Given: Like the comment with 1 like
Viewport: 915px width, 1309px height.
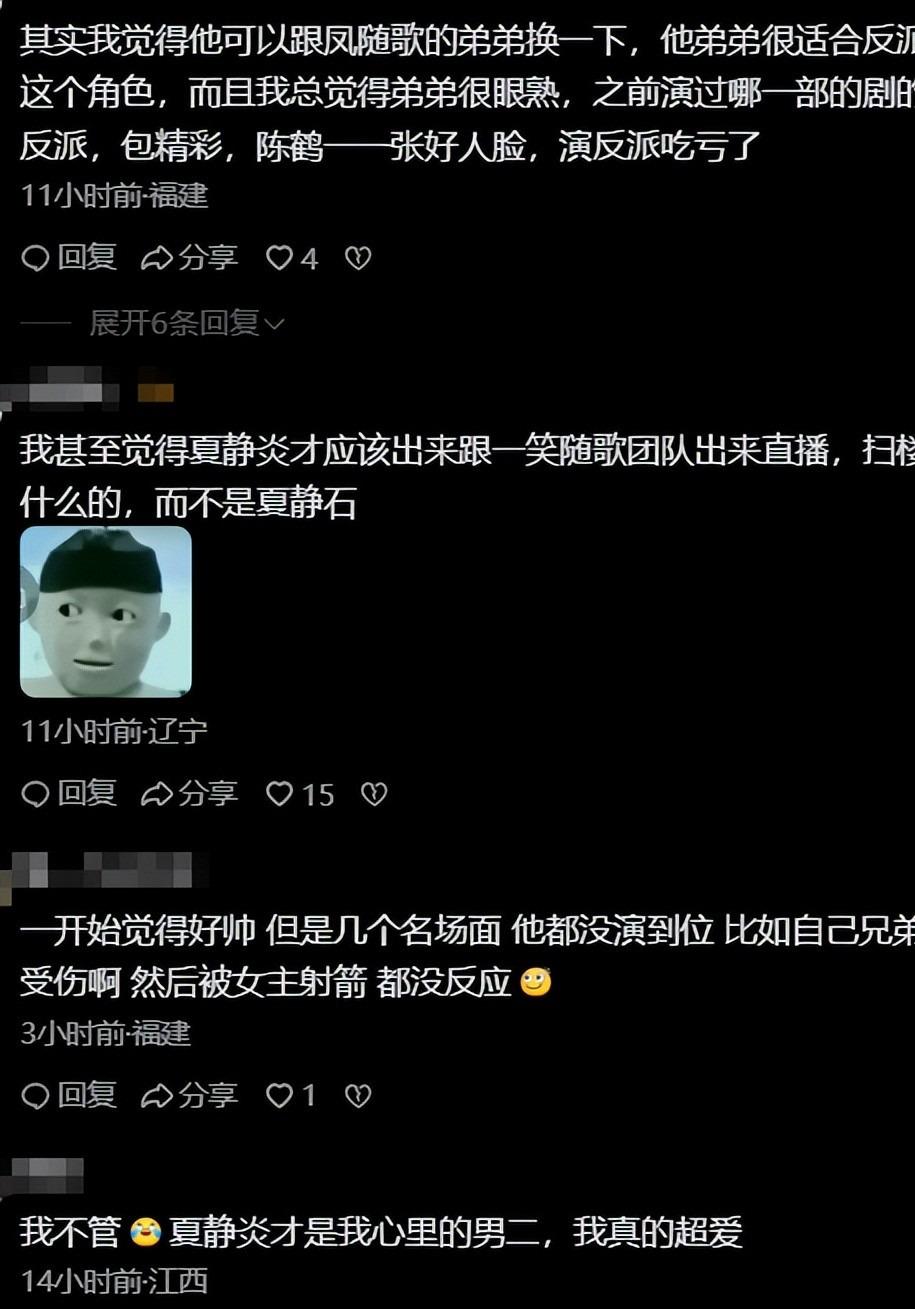Looking at the screenshot, I should (291, 1097).
